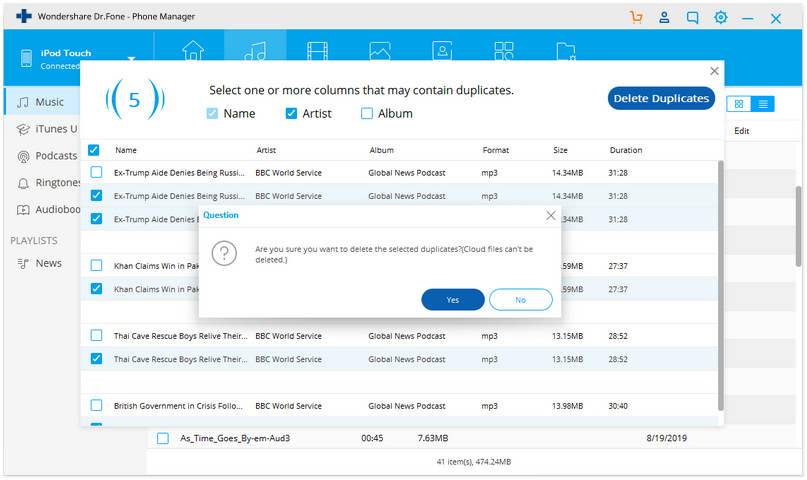
Task: Toggle the select-all checkbox in header
Action: (x=94, y=150)
